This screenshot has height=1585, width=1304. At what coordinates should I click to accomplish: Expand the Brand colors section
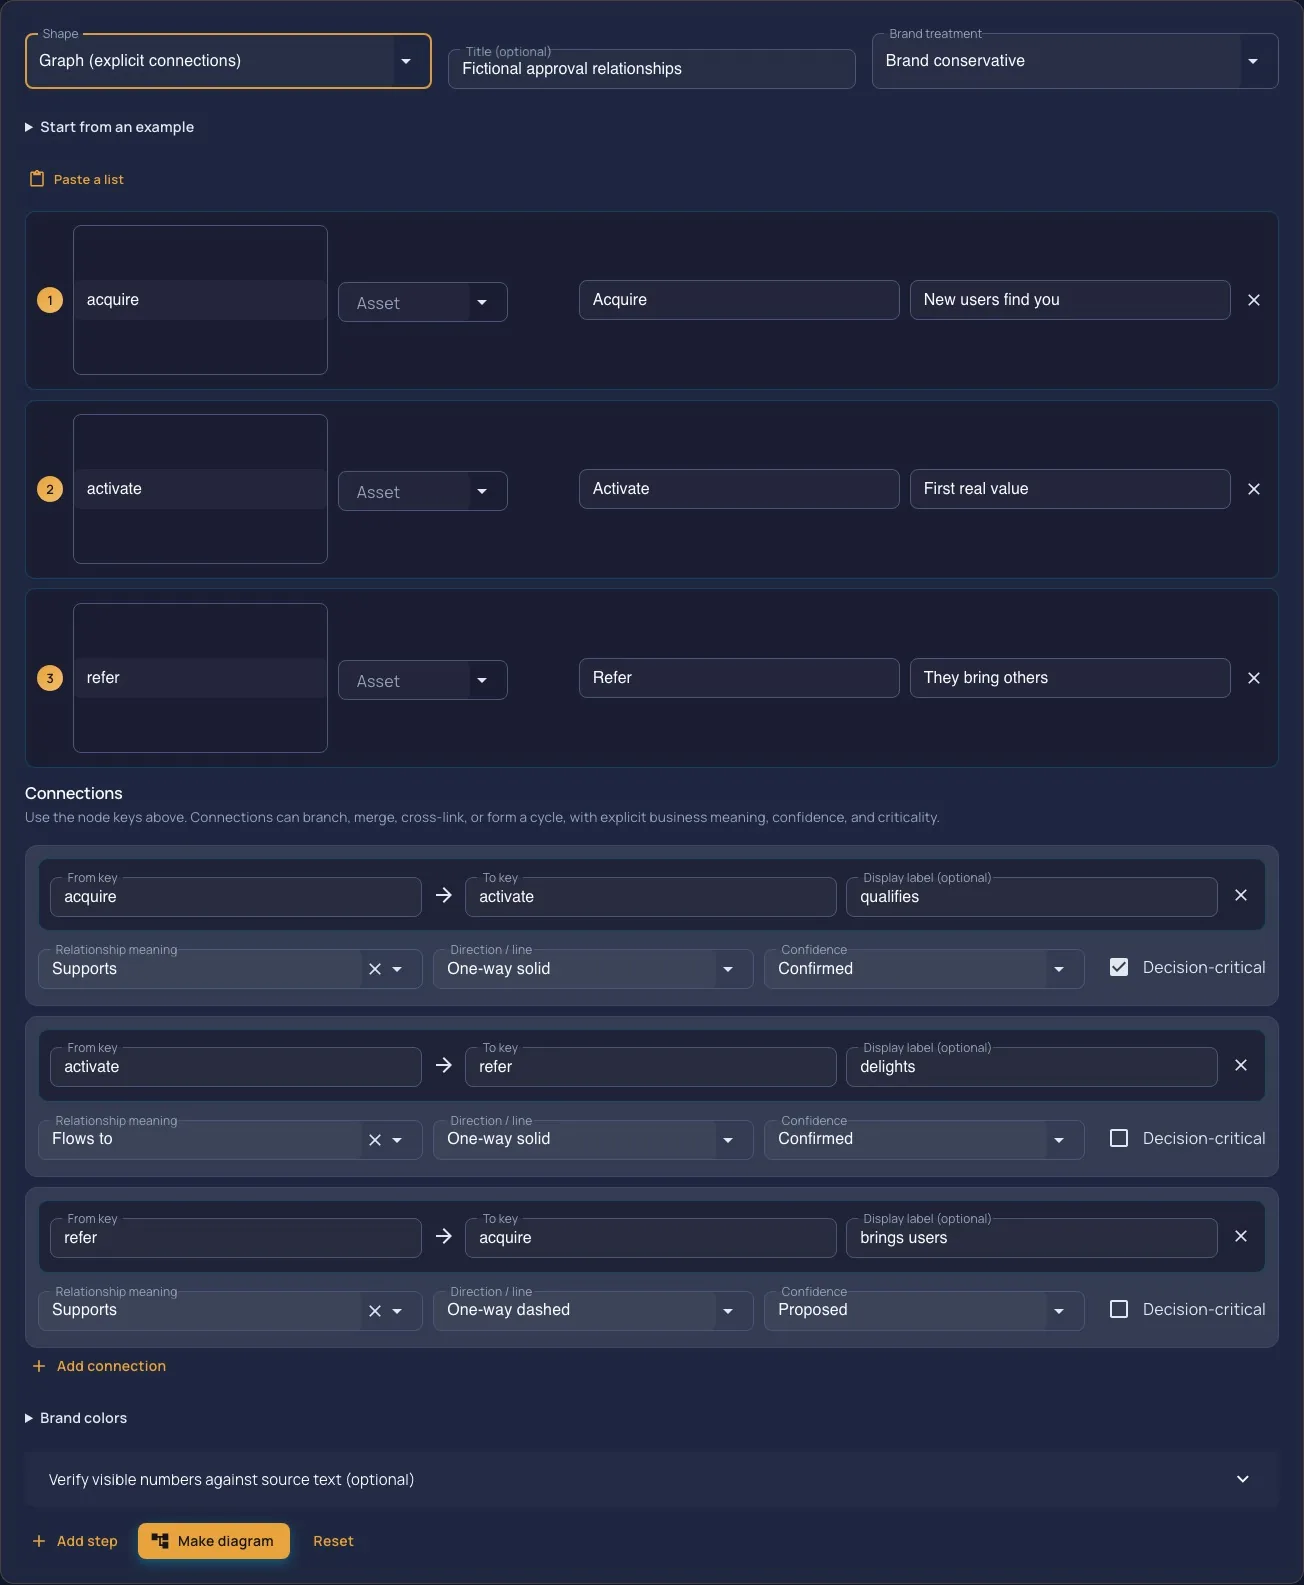76,1418
